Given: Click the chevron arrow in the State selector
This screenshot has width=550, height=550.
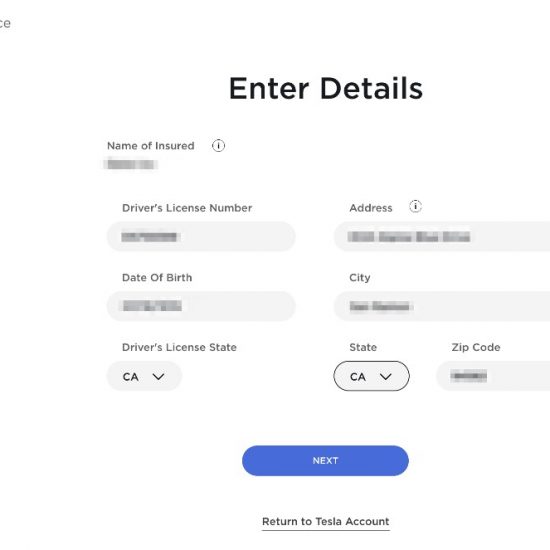Looking at the screenshot, I should pyautogui.click(x=385, y=377).
